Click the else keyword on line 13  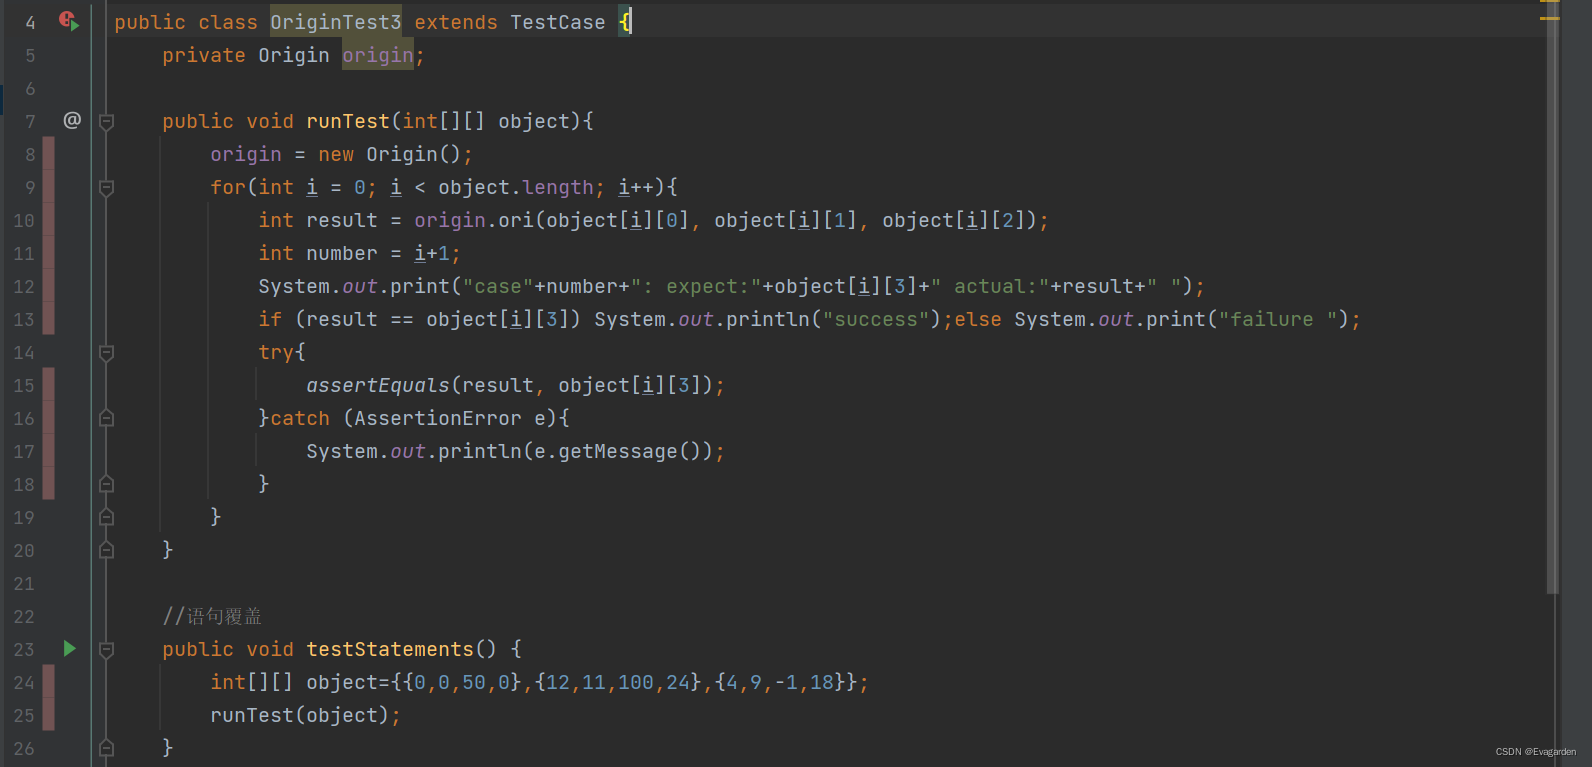[978, 319]
